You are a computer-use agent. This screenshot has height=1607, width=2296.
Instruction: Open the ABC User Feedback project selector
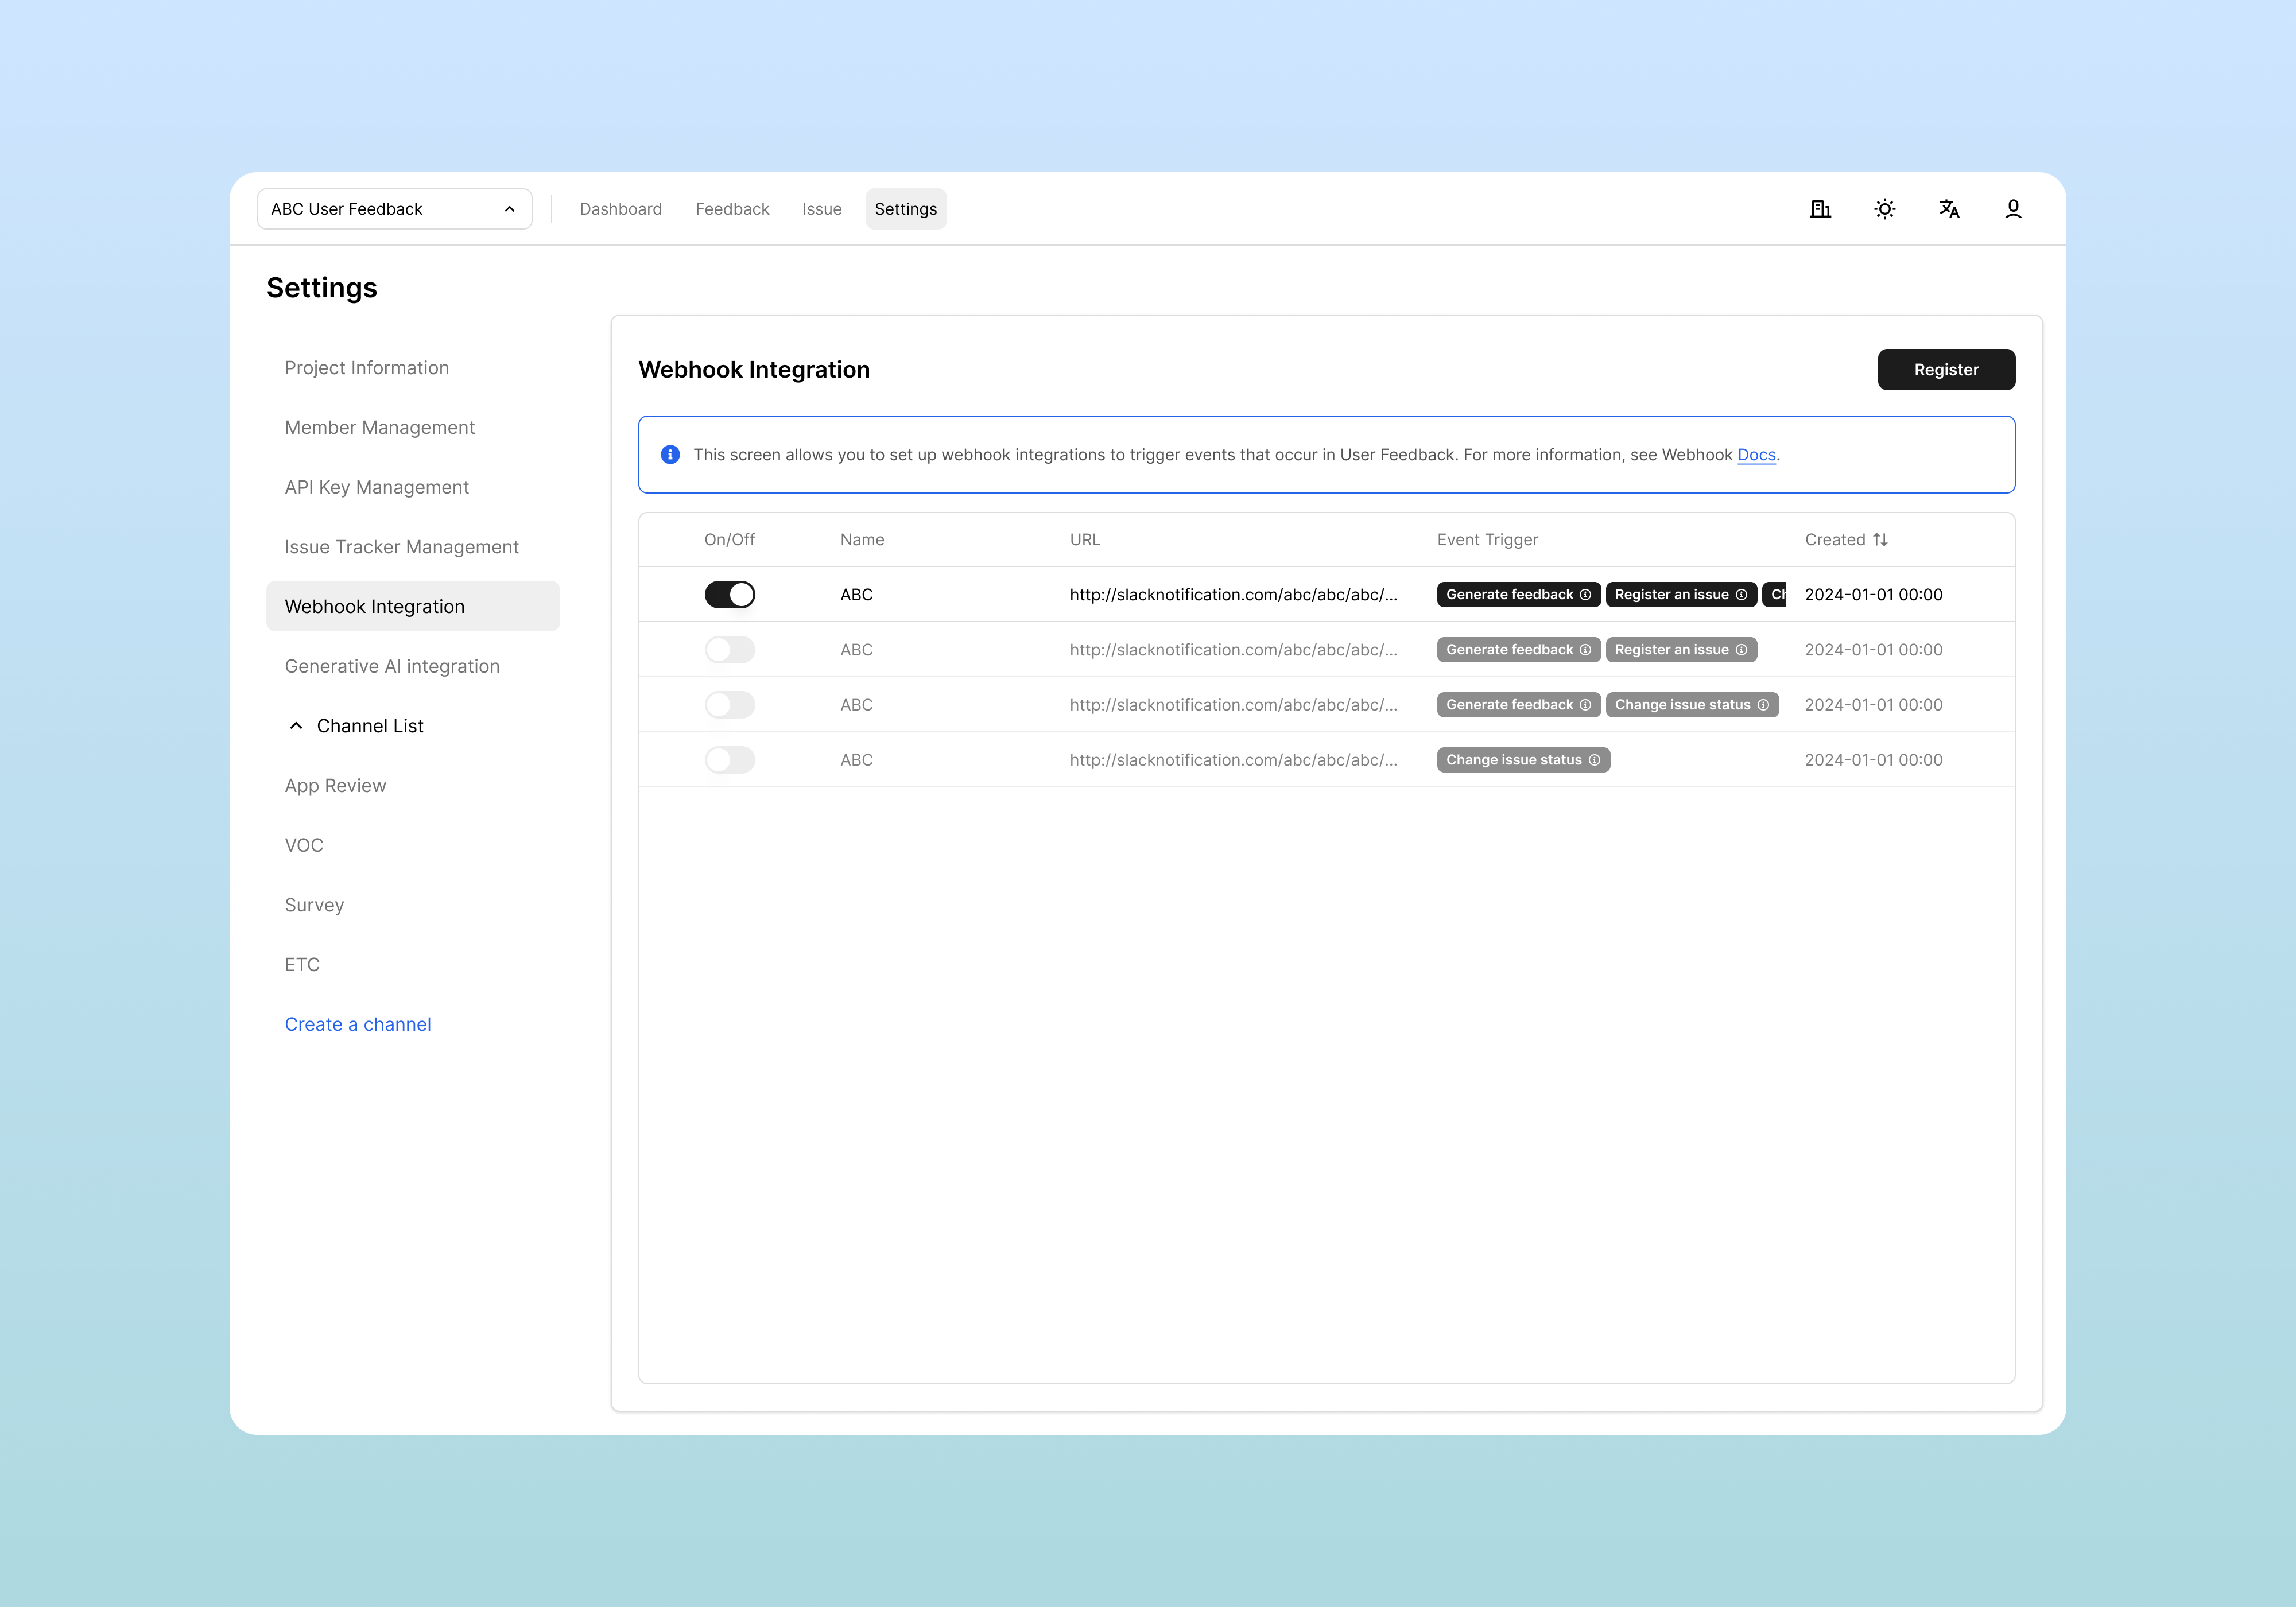pos(394,209)
